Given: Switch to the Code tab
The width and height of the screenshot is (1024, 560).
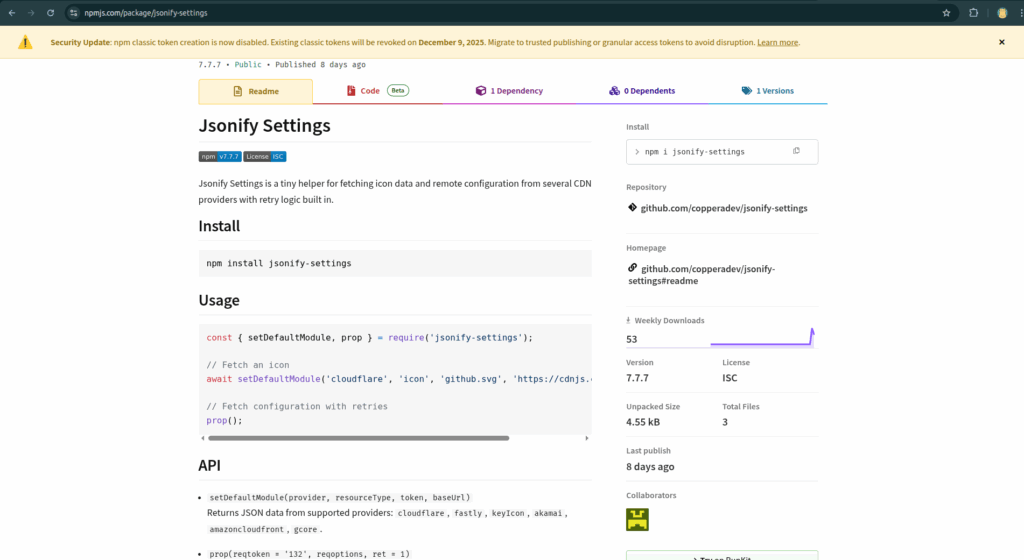Looking at the screenshot, I should coord(369,91).
